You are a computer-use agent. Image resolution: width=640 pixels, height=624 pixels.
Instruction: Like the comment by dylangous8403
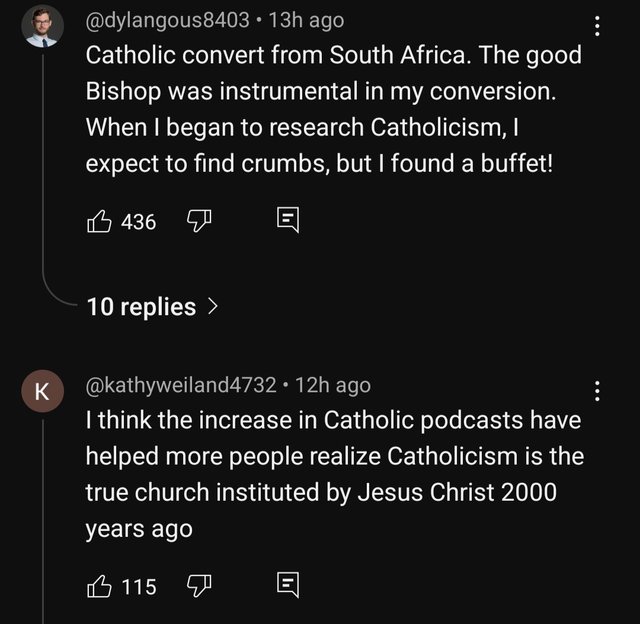[99, 221]
